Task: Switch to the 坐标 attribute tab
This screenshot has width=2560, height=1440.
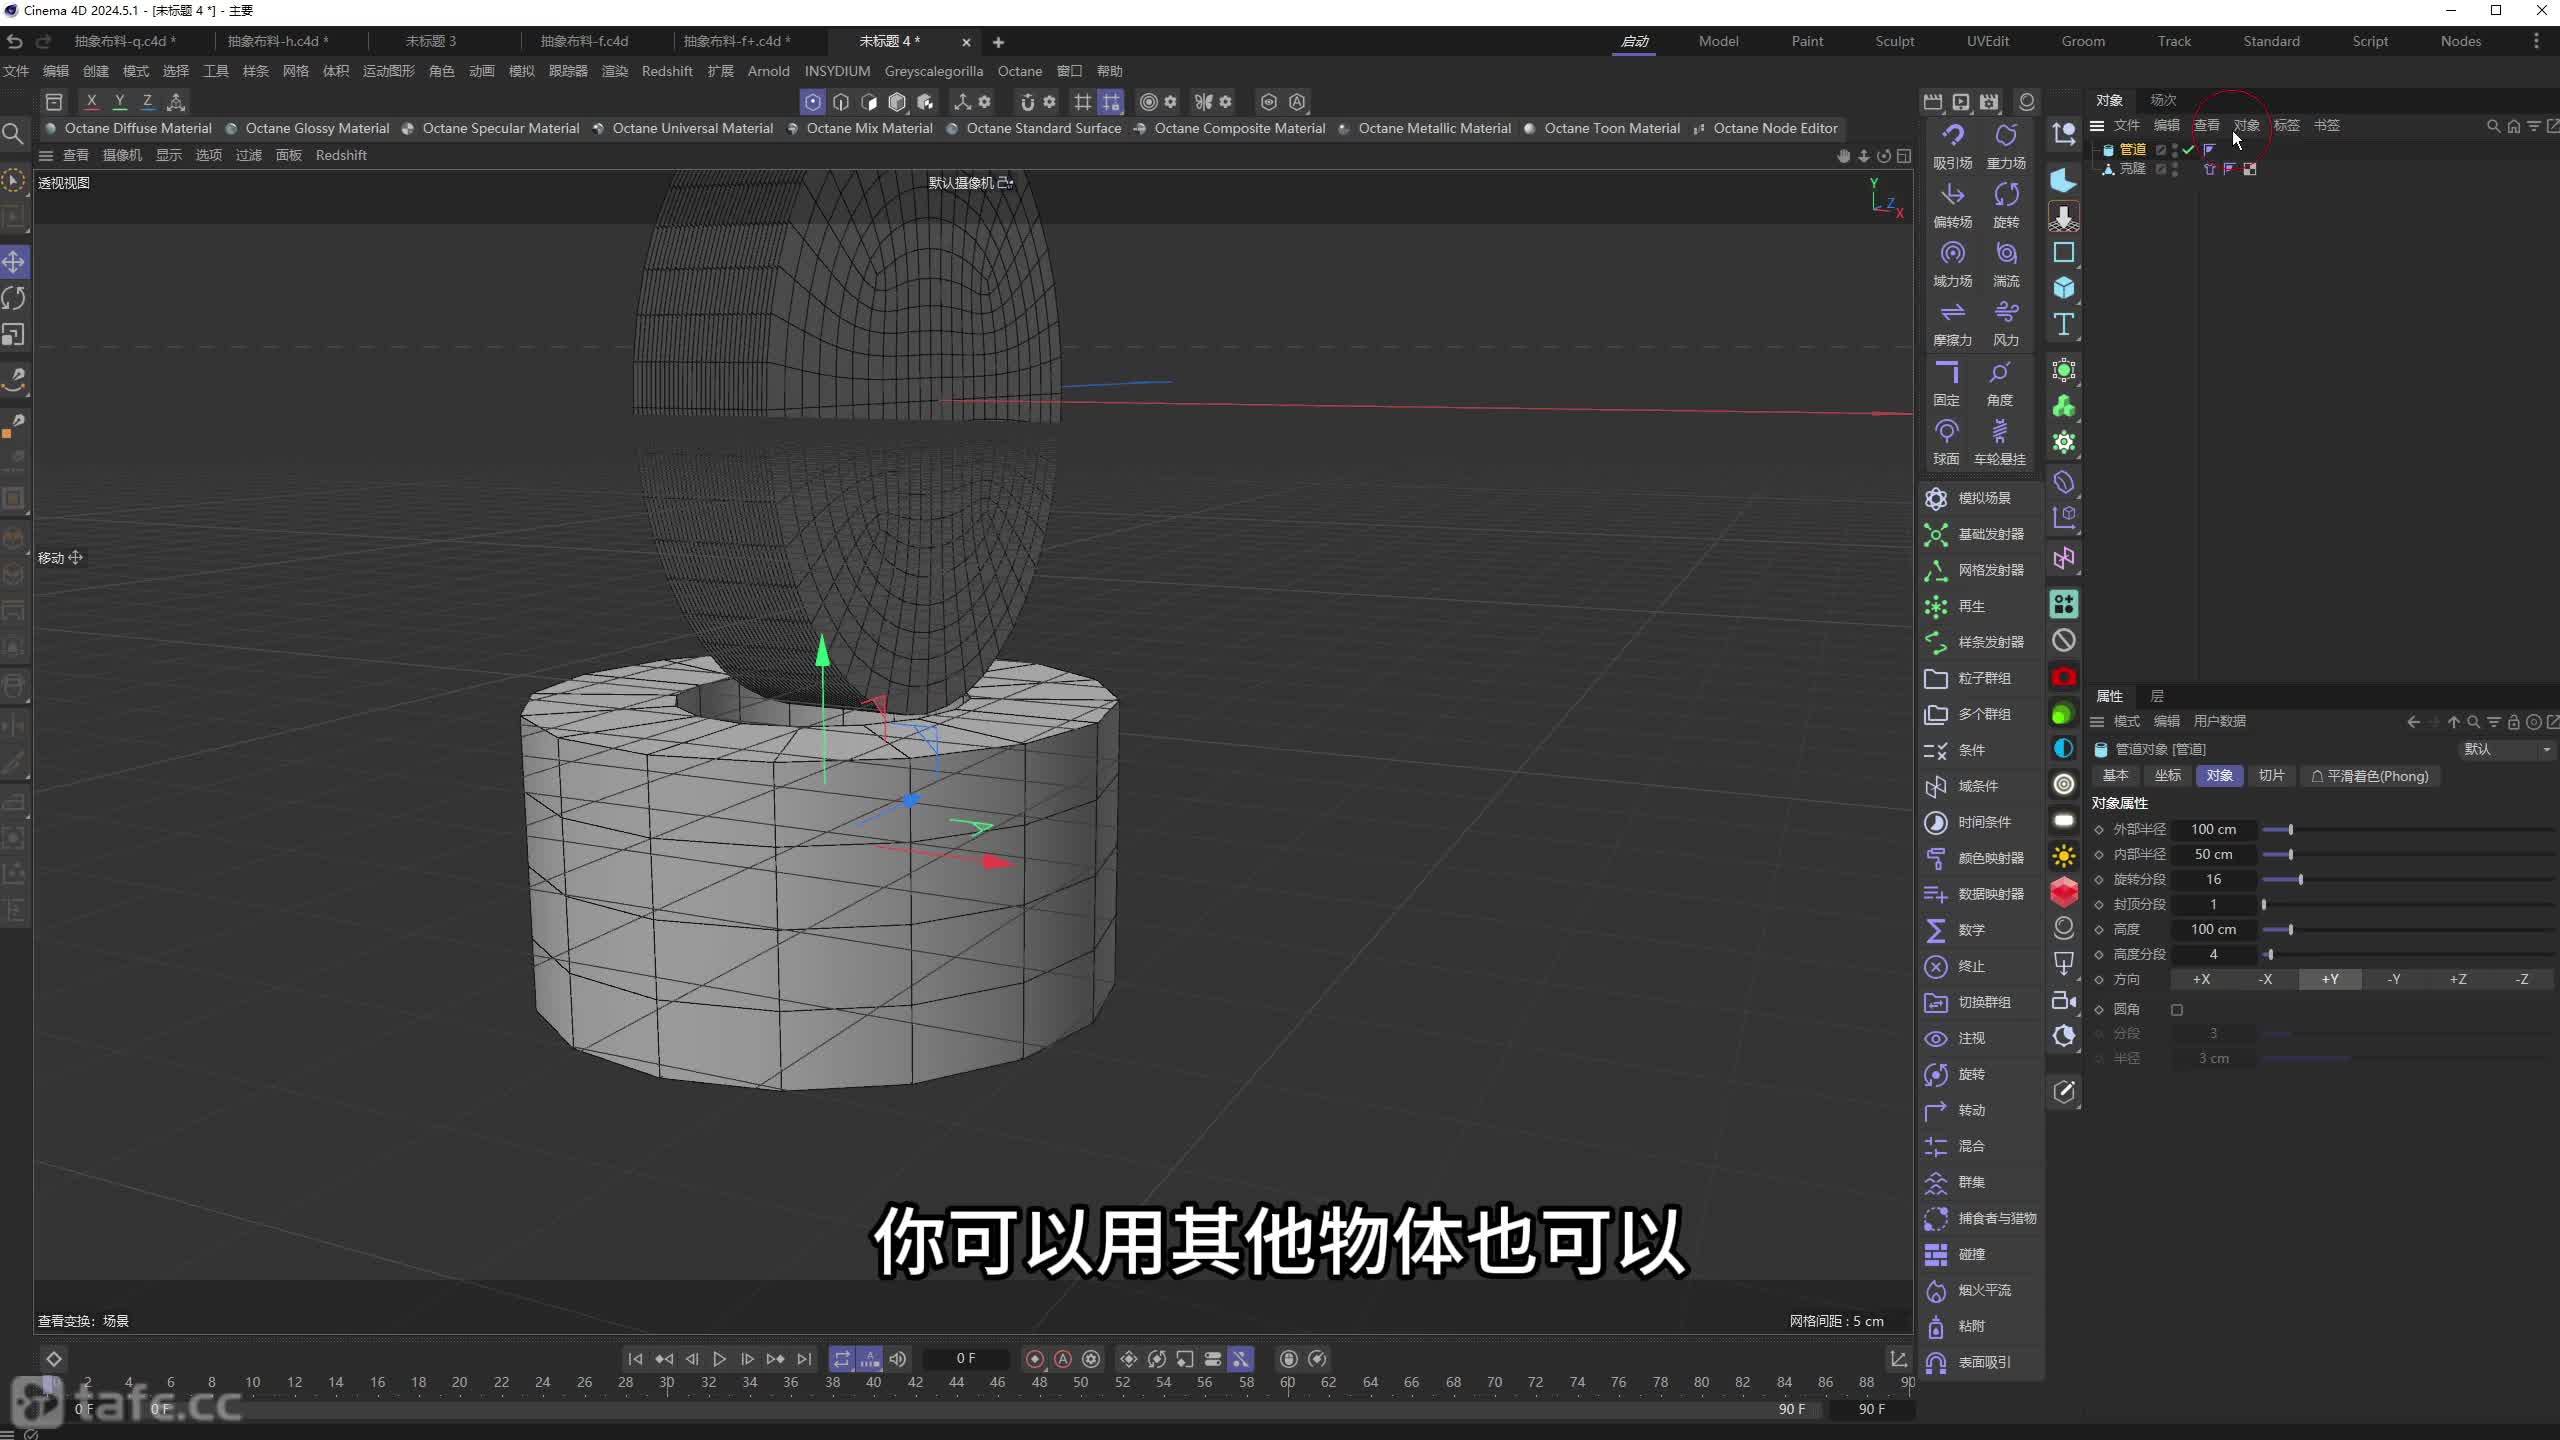Action: pyautogui.click(x=2168, y=776)
